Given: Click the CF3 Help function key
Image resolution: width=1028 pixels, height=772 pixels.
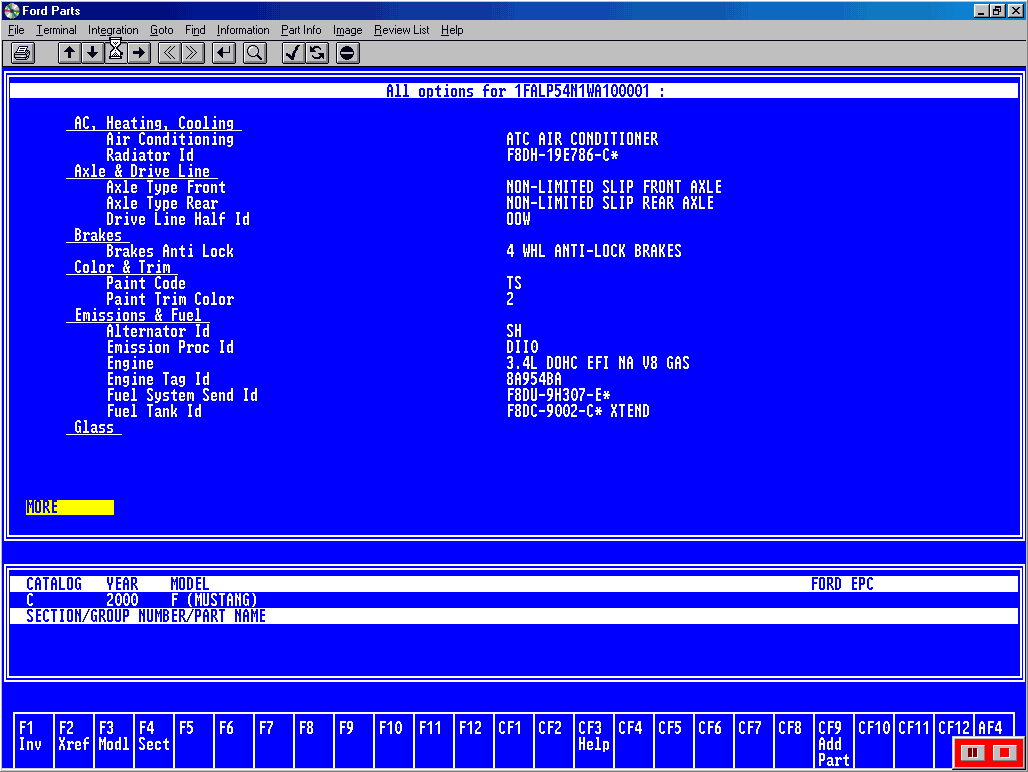Looking at the screenshot, I should (594, 740).
